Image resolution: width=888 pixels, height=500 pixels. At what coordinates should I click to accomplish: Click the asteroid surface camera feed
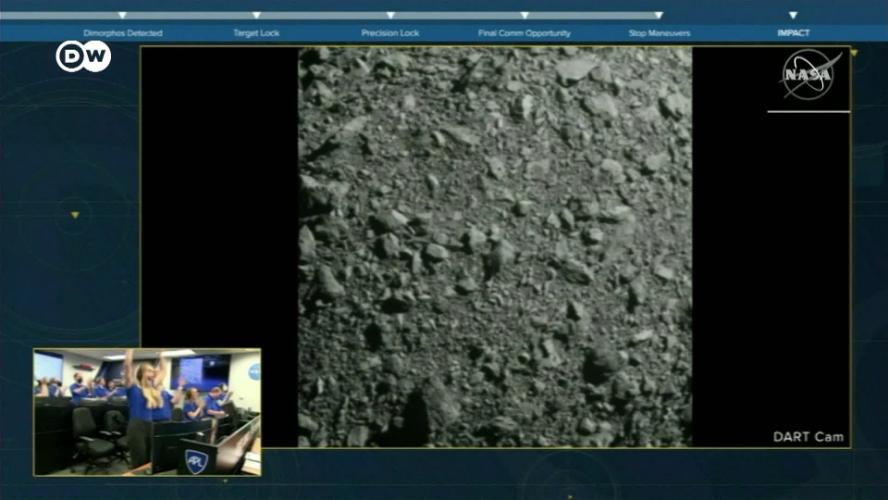click(x=495, y=247)
